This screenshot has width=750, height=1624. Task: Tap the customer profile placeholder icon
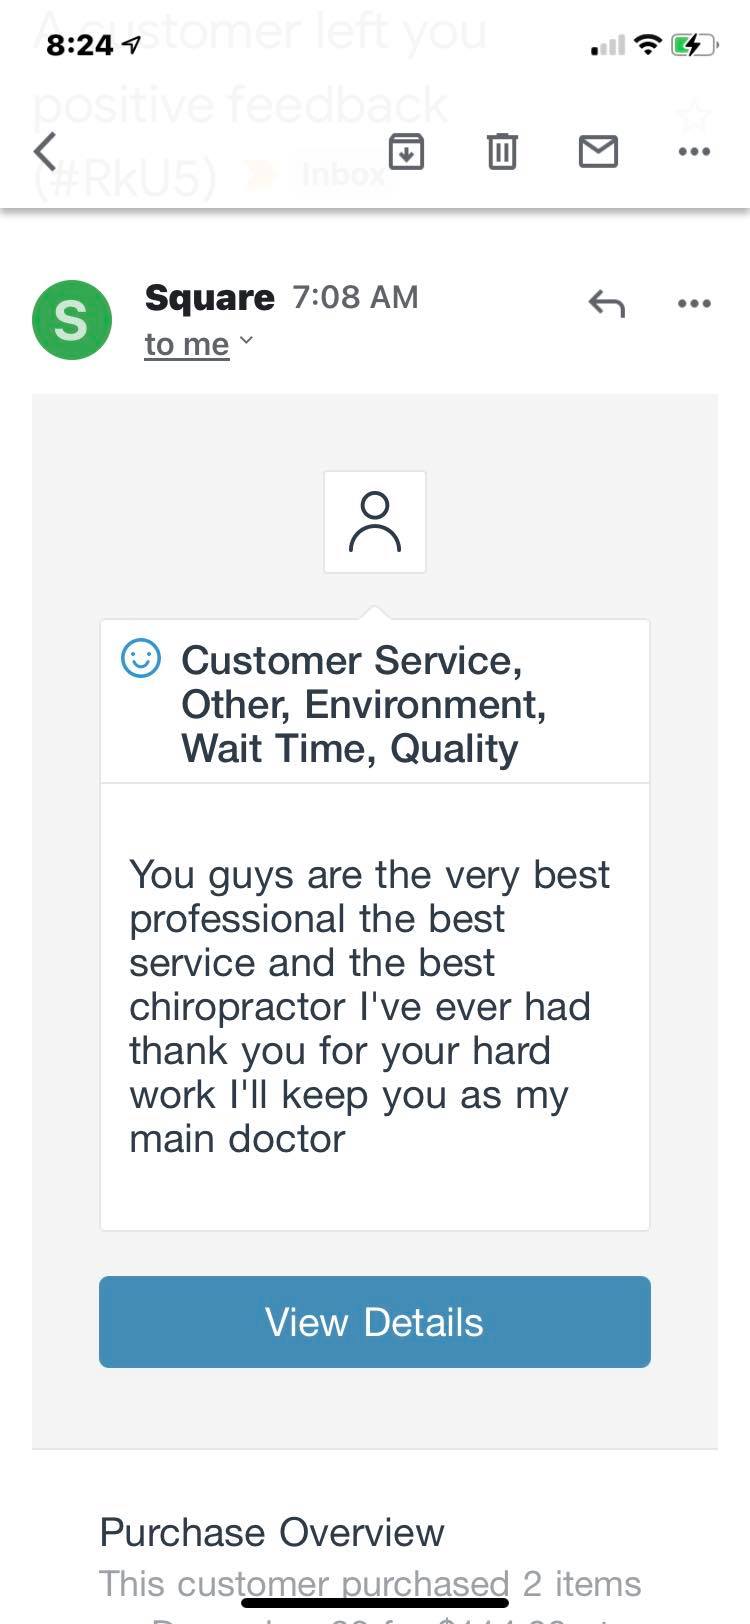point(375,522)
